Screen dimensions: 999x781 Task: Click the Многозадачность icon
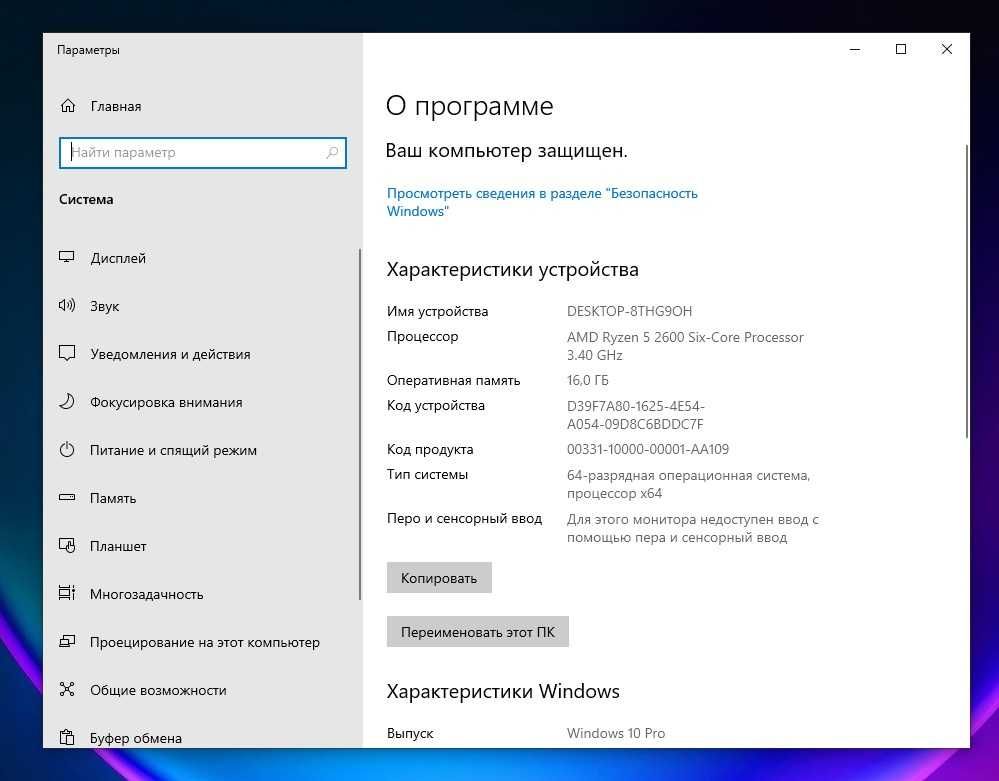[x=67, y=593]
